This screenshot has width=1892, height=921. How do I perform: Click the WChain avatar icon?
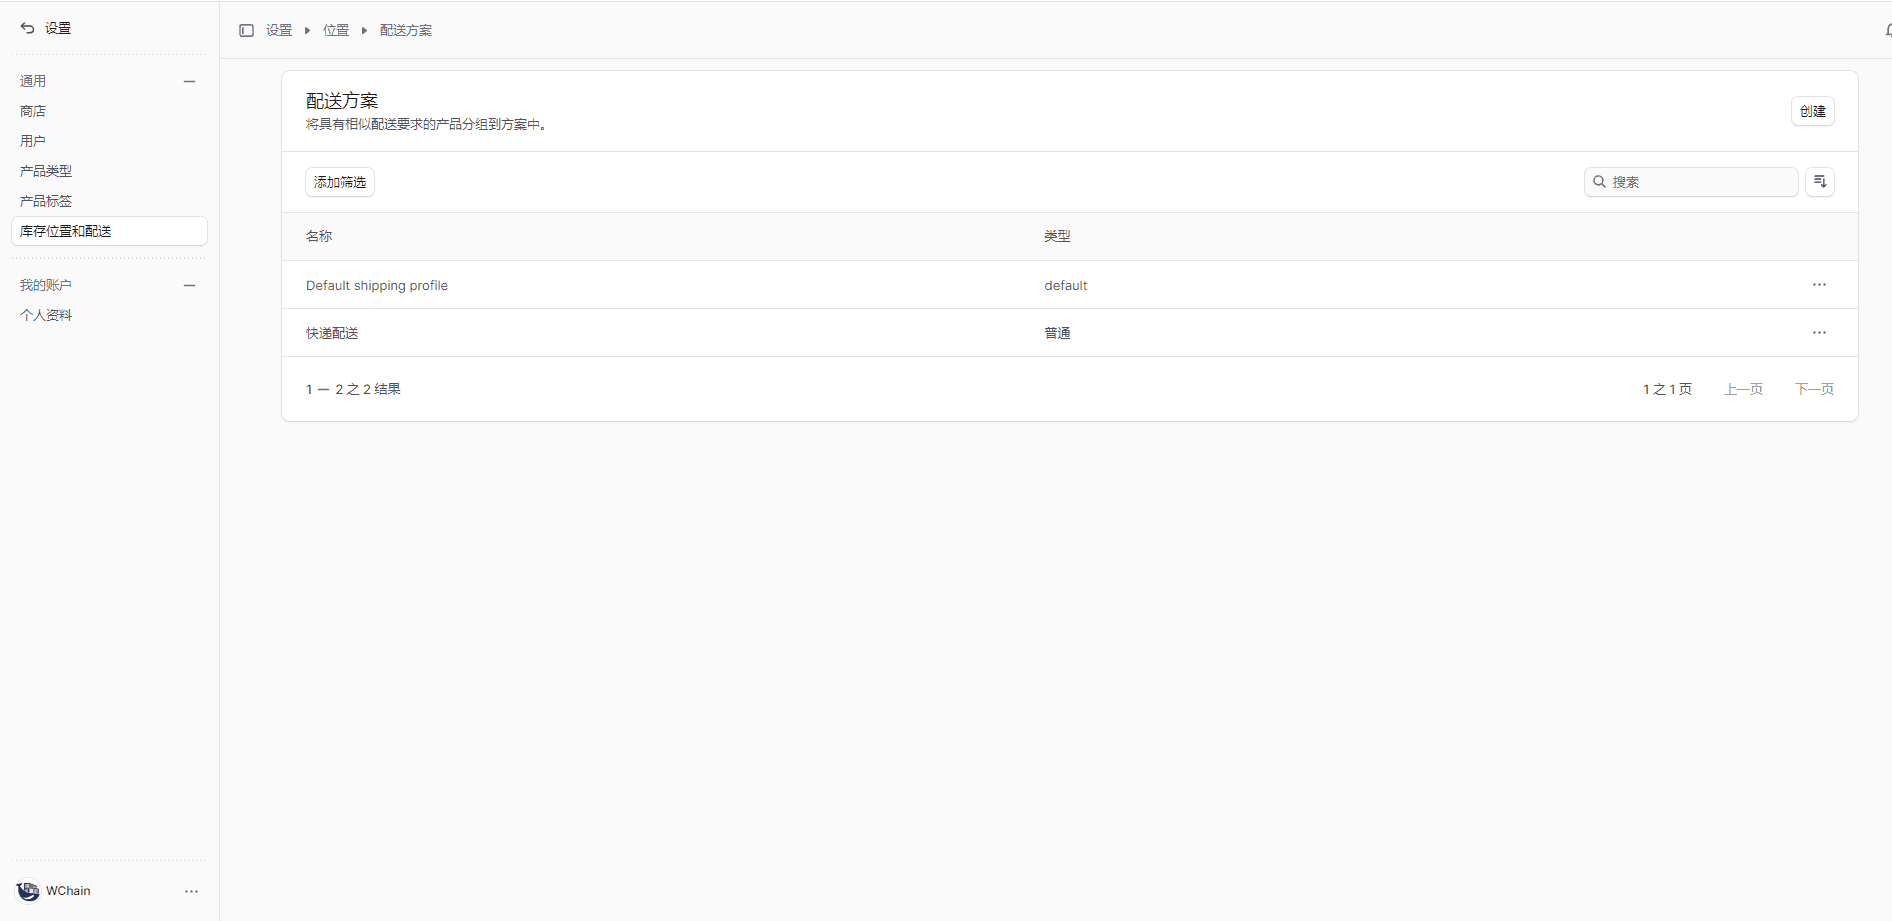click(x=28, y=891)
